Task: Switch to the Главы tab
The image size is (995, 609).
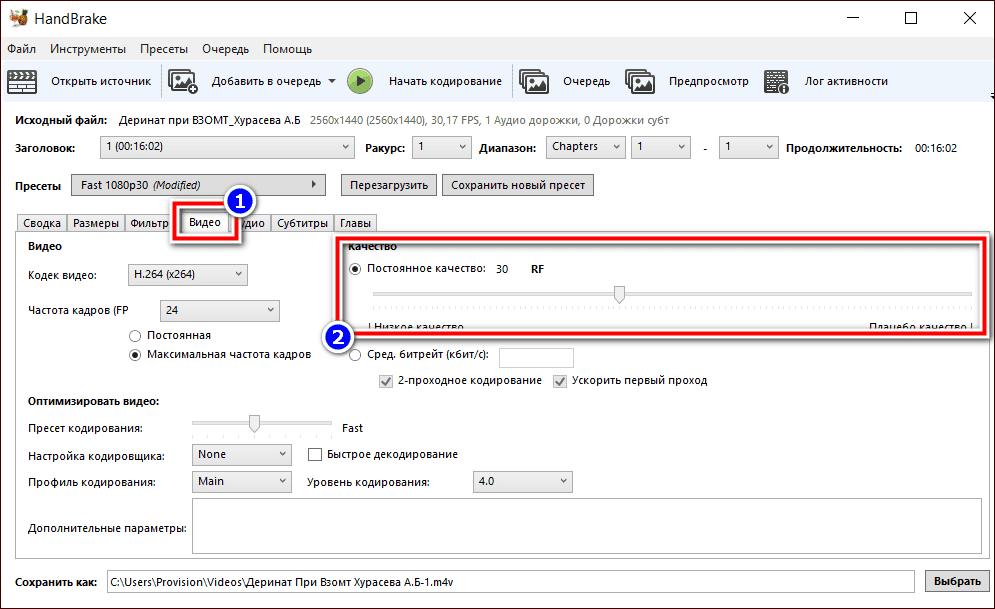Action: (355, 223)
